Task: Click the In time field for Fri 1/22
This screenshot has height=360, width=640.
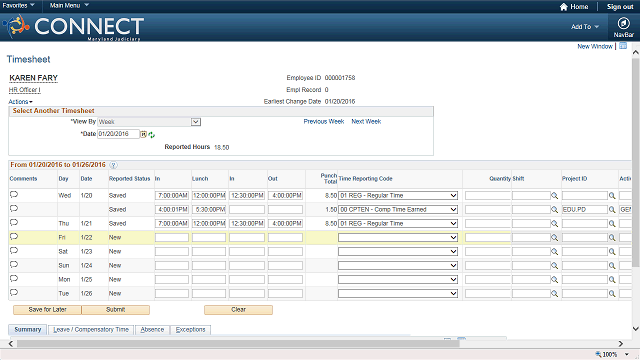Action: (172, 238)
